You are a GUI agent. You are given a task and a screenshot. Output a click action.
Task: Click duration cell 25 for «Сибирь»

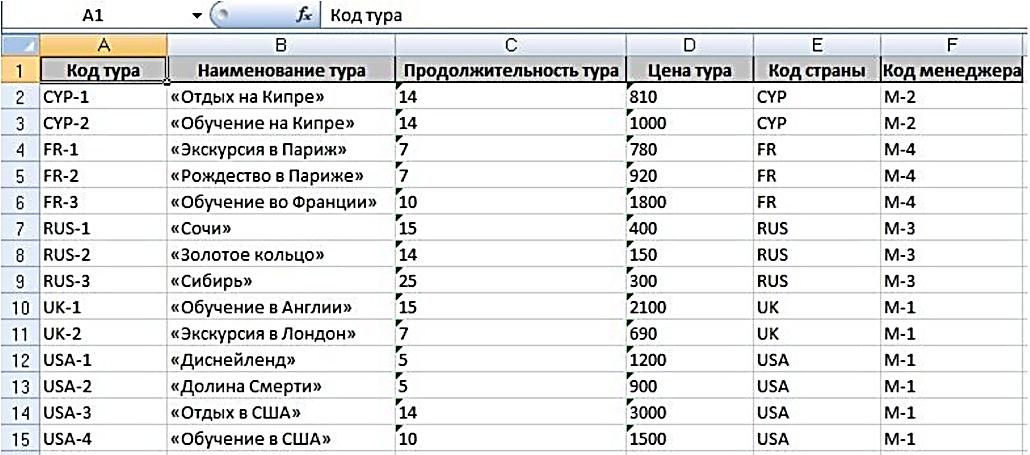(510, 281)
